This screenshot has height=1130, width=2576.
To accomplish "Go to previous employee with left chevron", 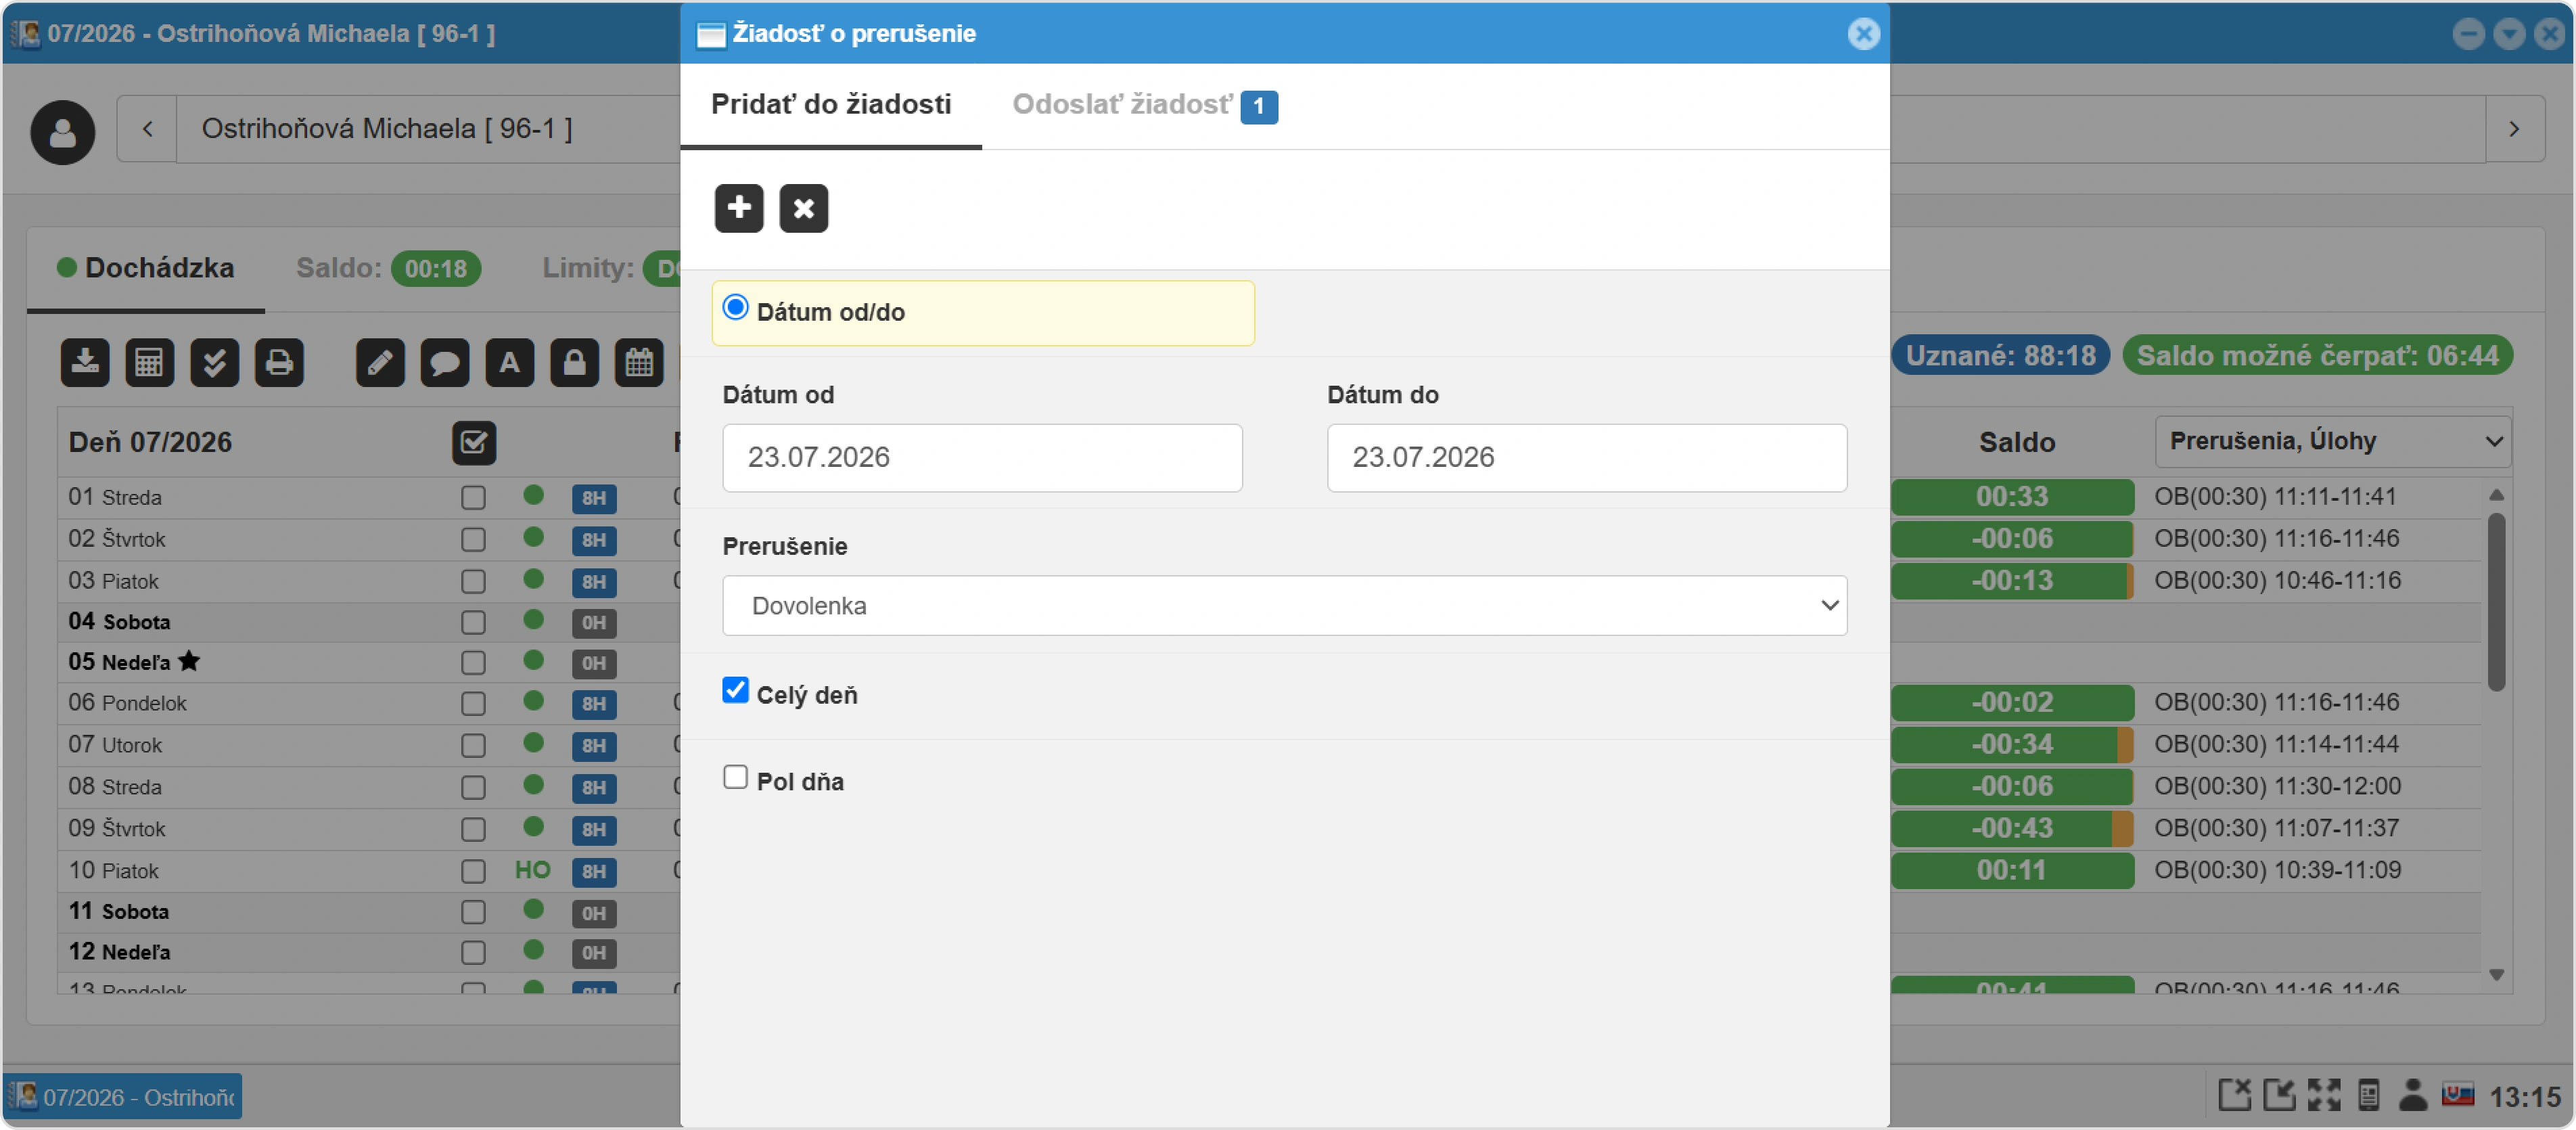I will click(x=147, y=129).
